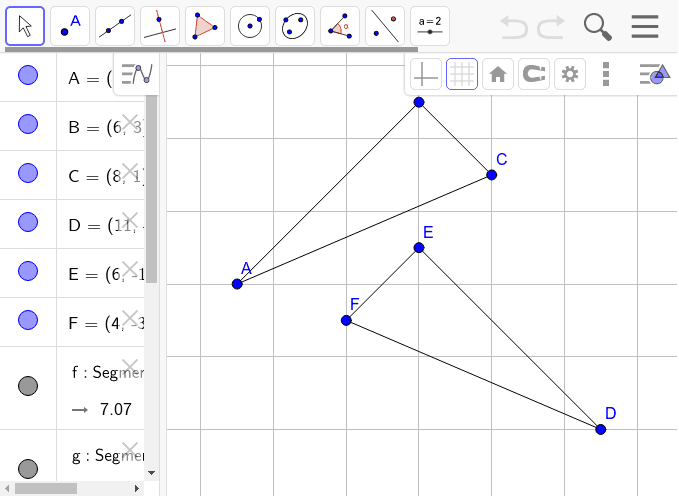
Task: Click the horizontal scrollbar right arrow
Action: coord(137,488)
